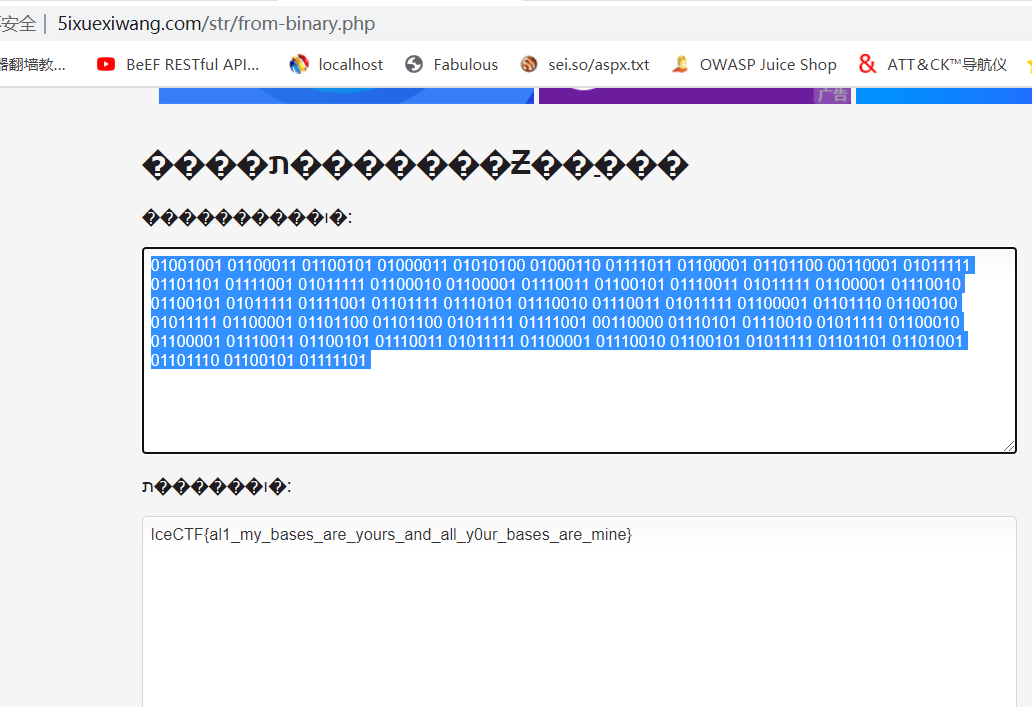Click the resize grip of the binary textarea
1032x707 pixels.
click(1009, 446)
